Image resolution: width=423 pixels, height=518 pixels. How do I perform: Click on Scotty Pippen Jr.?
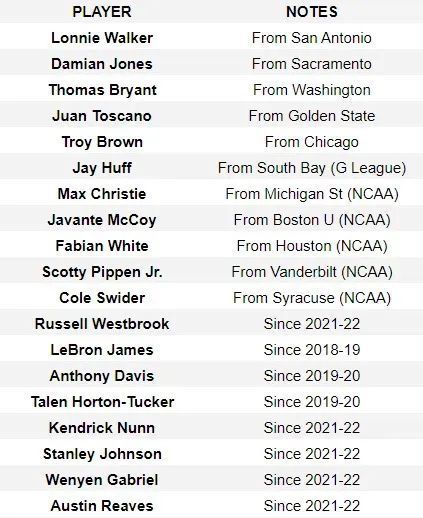pyautogui.click(x=102, y=272)
